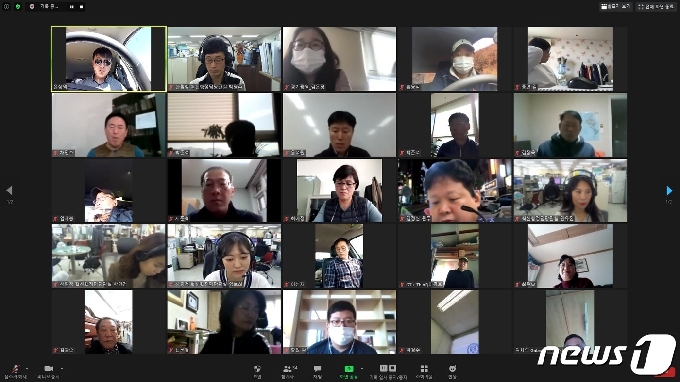This screenshot has width=680, height=382.
Task: Open the meeting info icon at top-left
Action: point(6,7)
